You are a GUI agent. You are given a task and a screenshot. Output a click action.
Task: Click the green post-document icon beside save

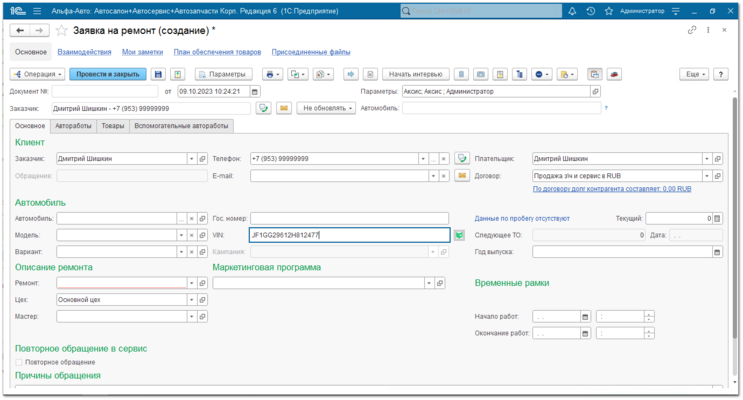(178, 74)
